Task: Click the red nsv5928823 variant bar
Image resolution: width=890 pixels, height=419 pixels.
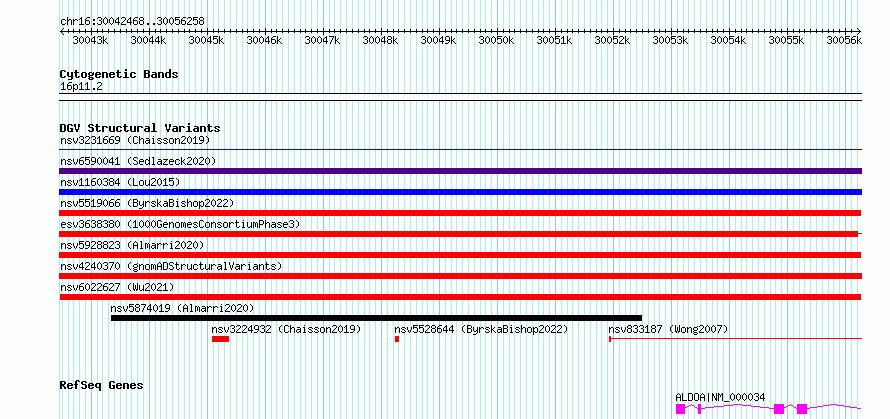Action: [x=460, y=255]
